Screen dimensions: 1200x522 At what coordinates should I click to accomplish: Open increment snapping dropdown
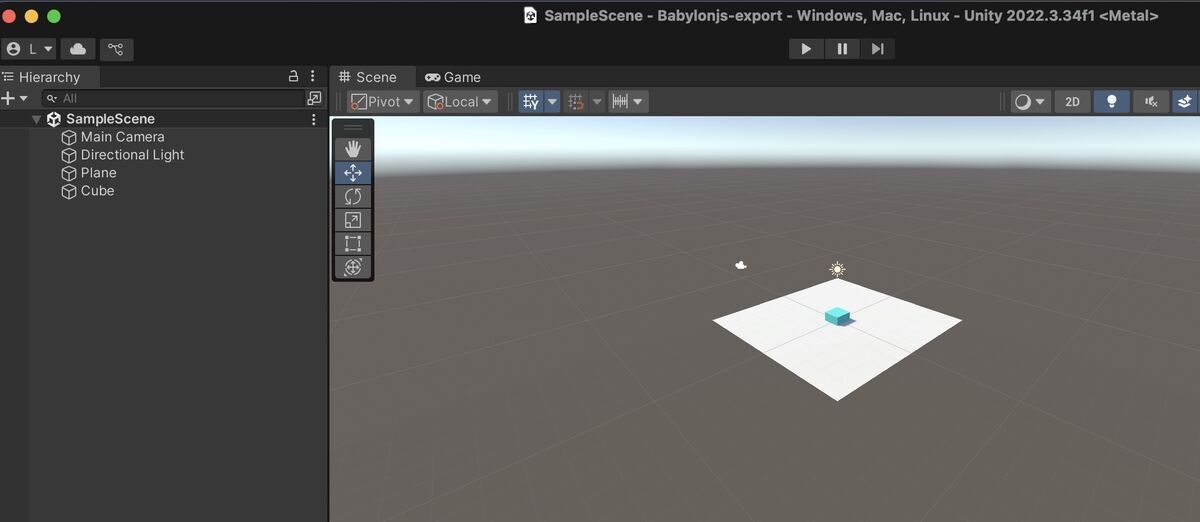(x=628, y=101)
